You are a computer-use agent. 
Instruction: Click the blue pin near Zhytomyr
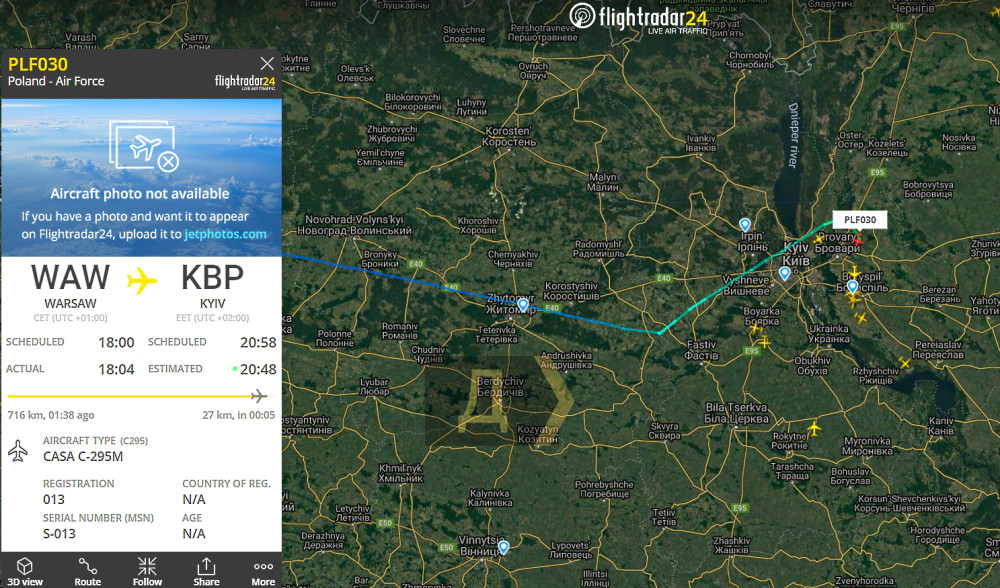pos(523,305)
